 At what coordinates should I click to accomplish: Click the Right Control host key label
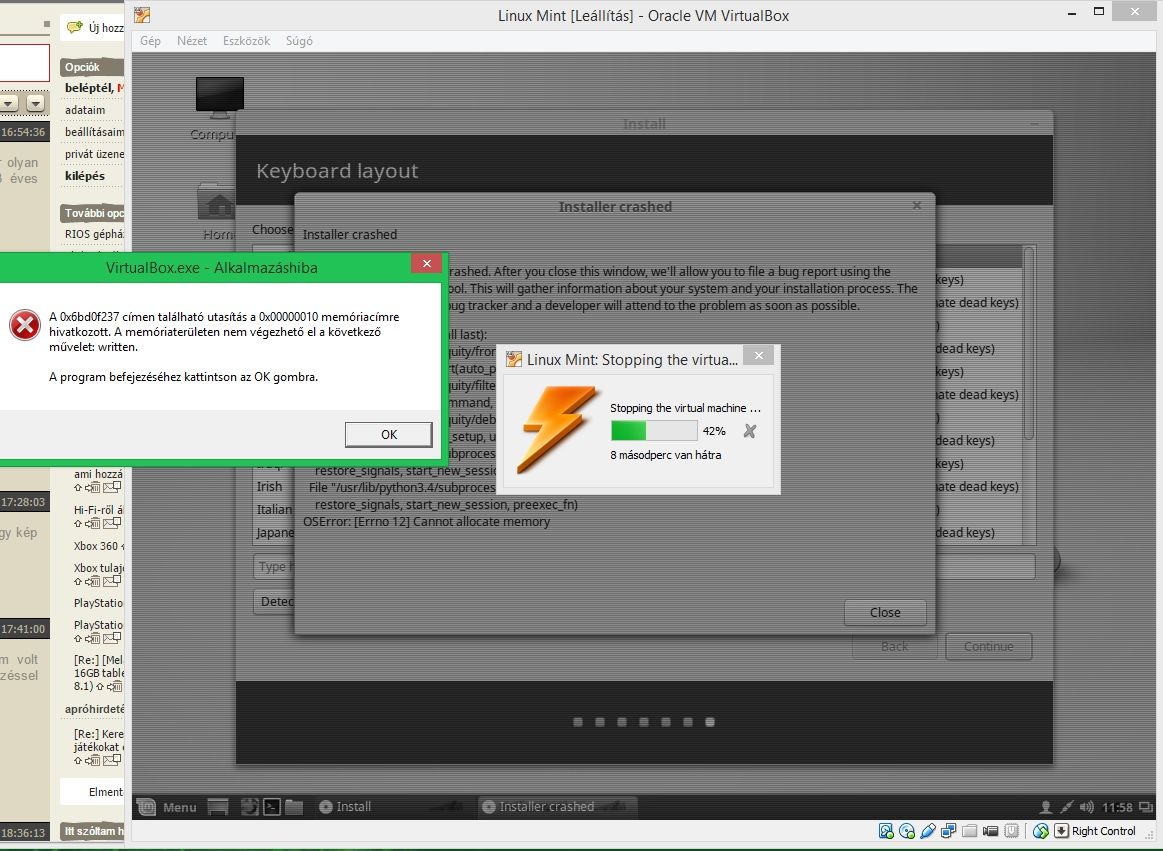[x=1104, y=831]
